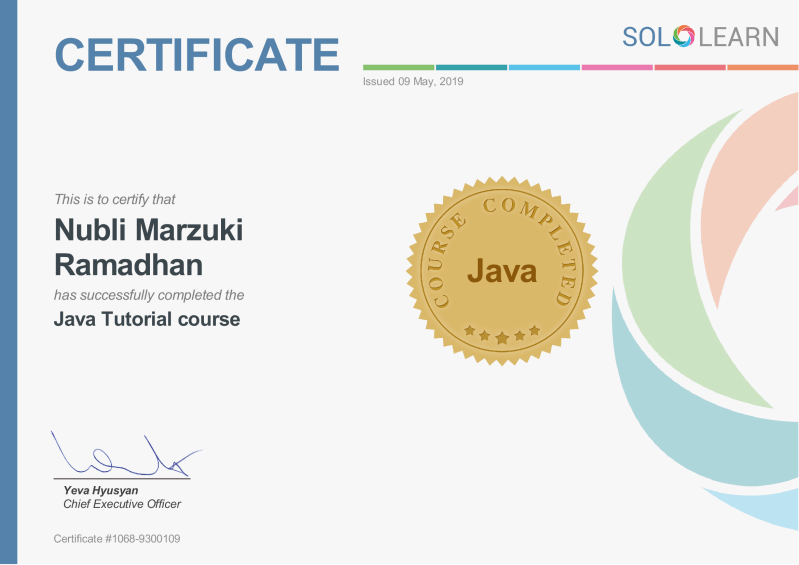Click the CEO handwritten signature
The height and width of the screenshot is (565, 799).
[x=125, y=453]
